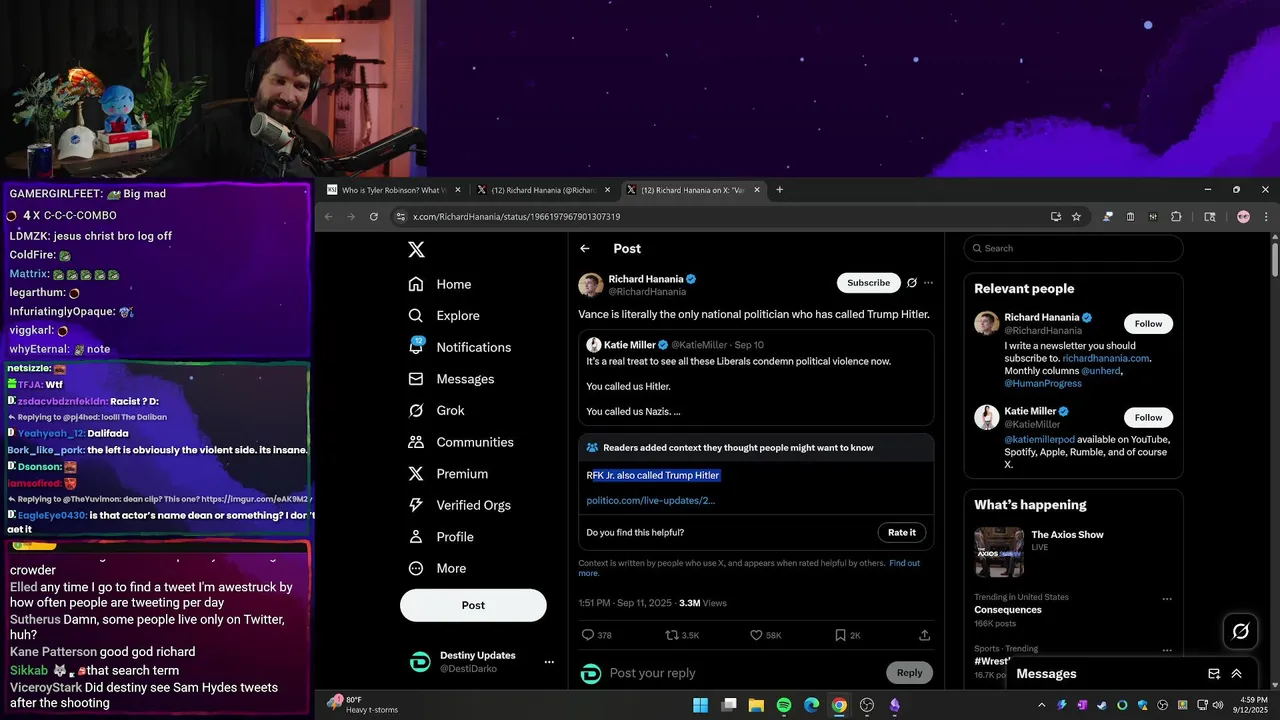Go back in Chrome
Viewport: 1280px width, 720px height.
(x=328, y=217)
